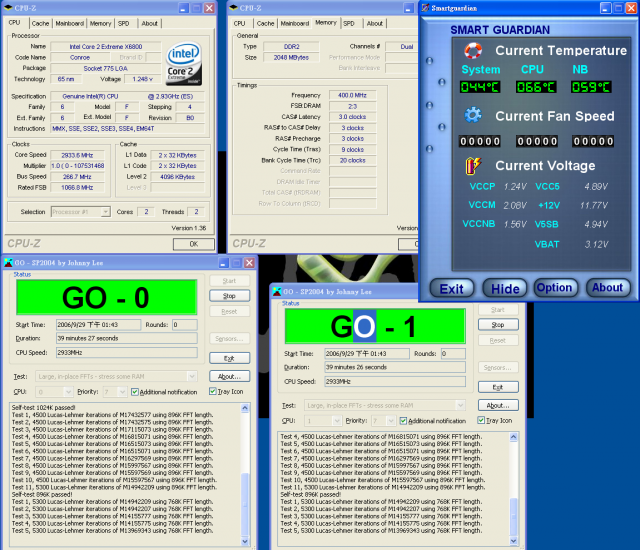Click Exit button in GO-0 window

coord(229,358)
